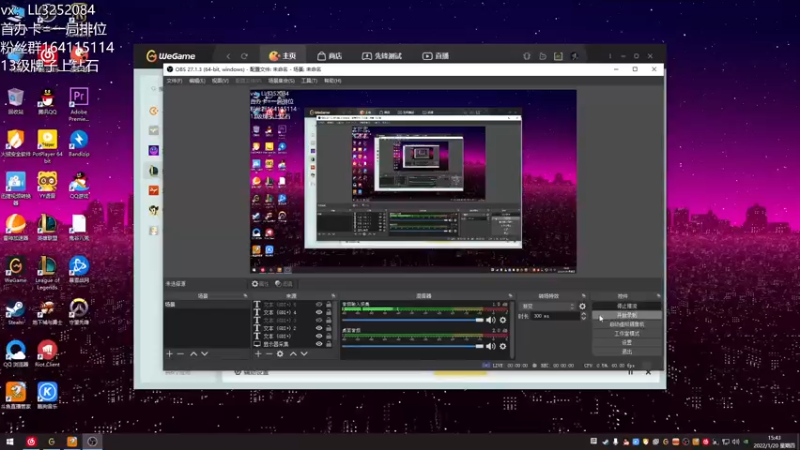Click 开始录制 button in OBS controls
800x450 pixels.
[627, 315]
